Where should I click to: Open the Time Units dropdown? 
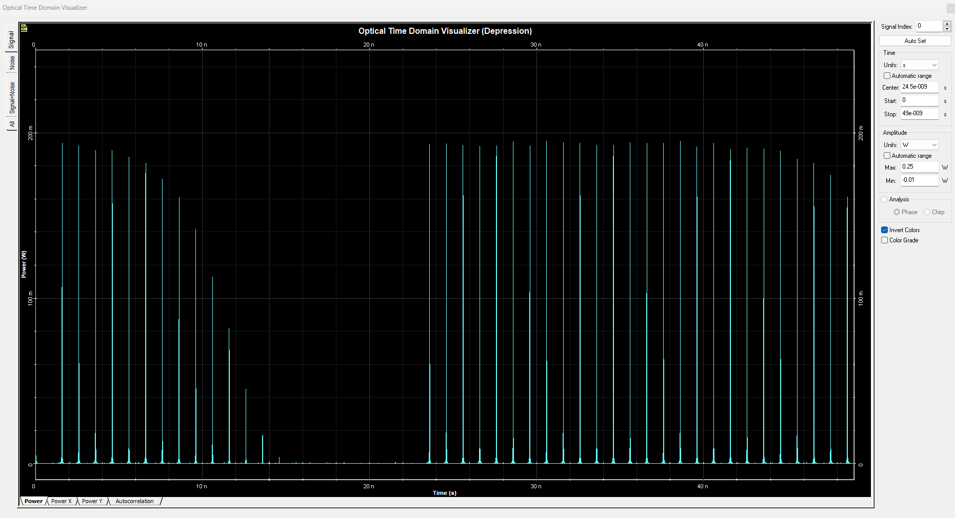pyautogui.click(x=920, y=65)
